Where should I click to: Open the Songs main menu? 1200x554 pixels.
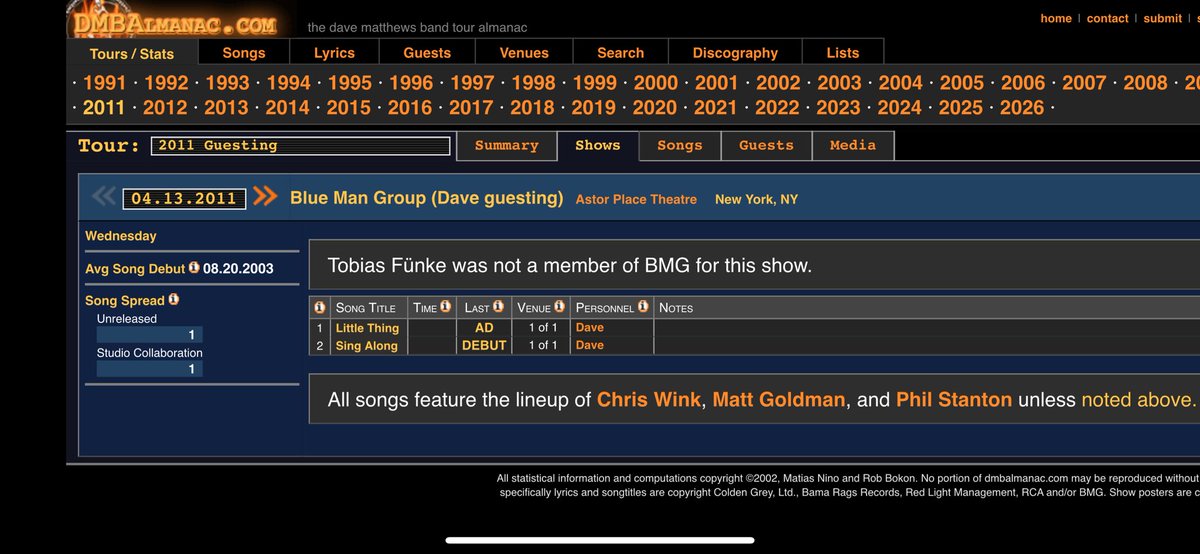(244, 53)
